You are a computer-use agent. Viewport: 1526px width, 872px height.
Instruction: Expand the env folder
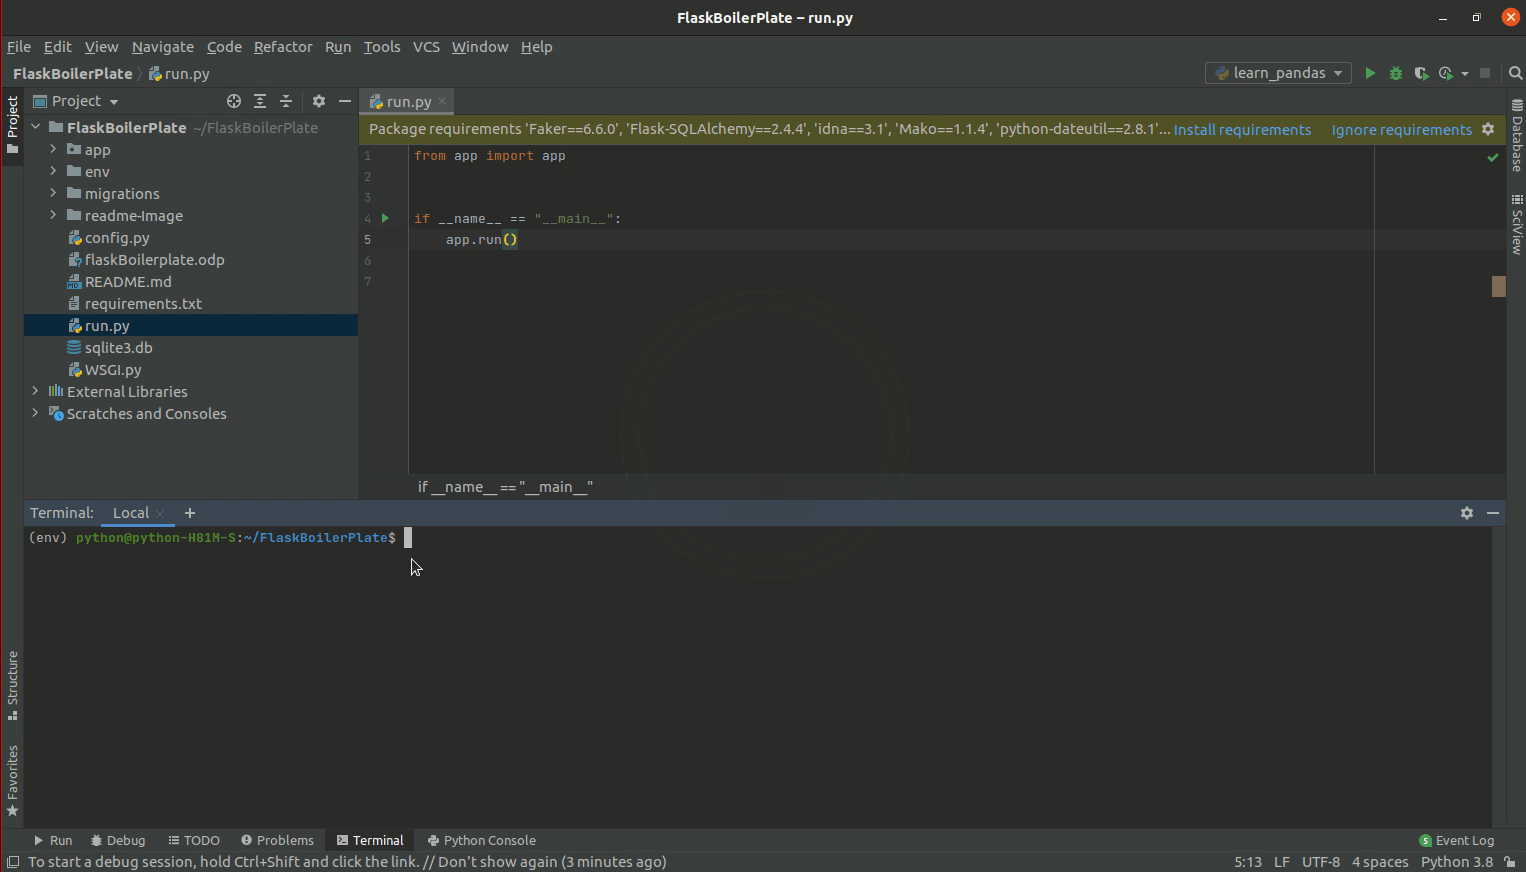pyautogui.click(x=53, y=171)
